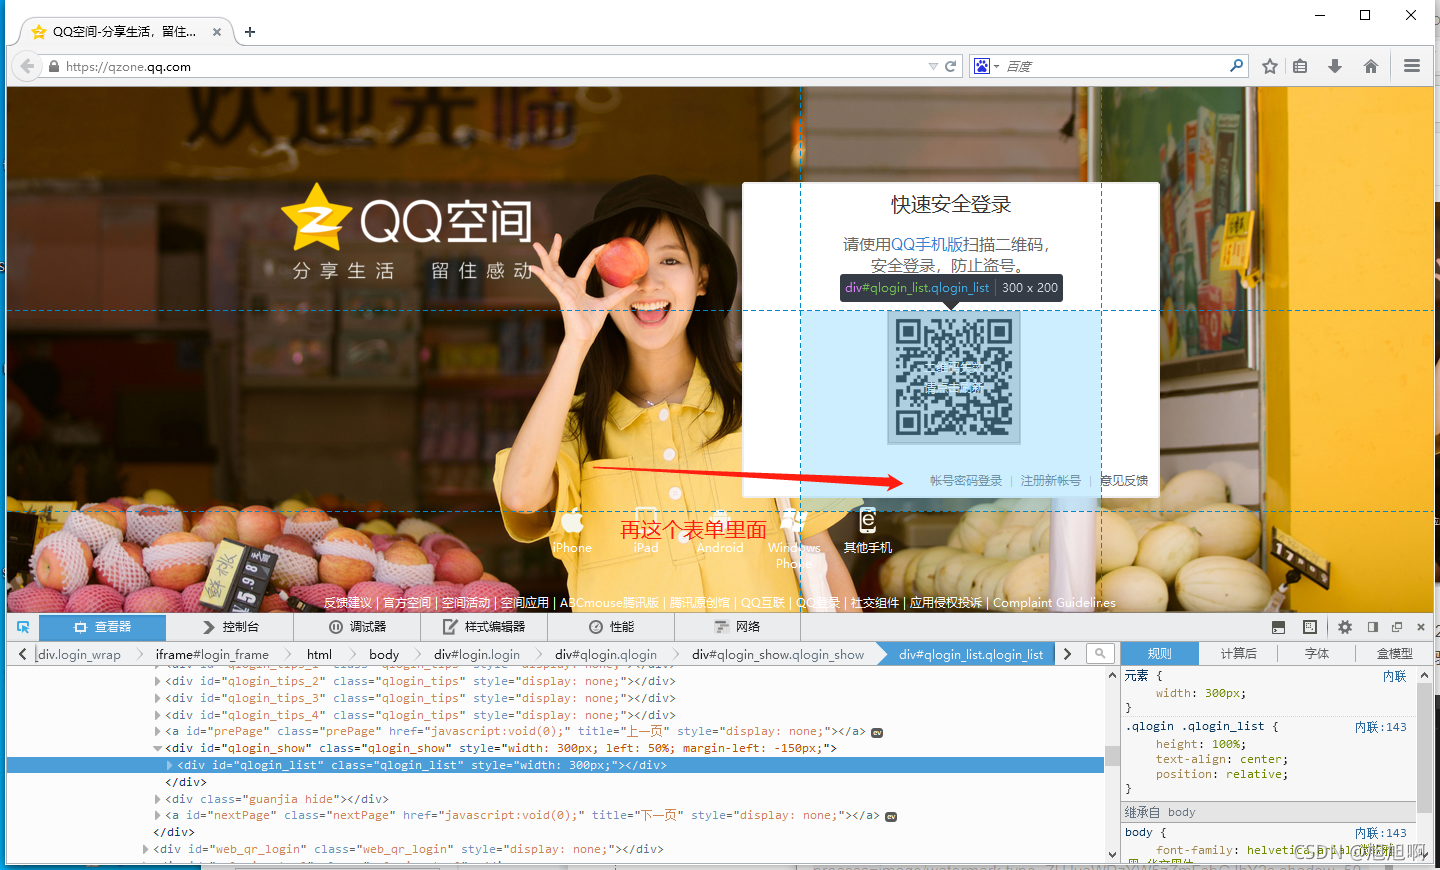Select the 盒模型 box model side tab

coord(1395,653)
